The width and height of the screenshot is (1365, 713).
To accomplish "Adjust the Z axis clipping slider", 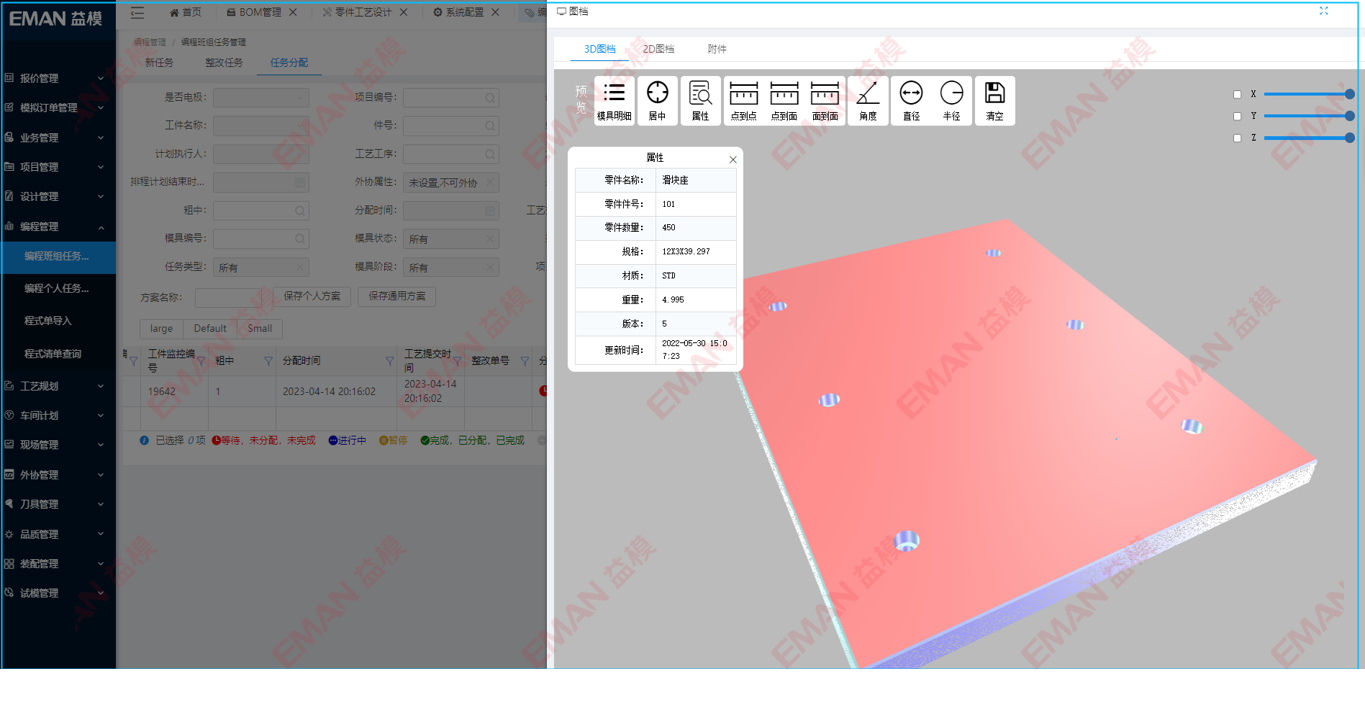I will click(x=1309, y=138).
